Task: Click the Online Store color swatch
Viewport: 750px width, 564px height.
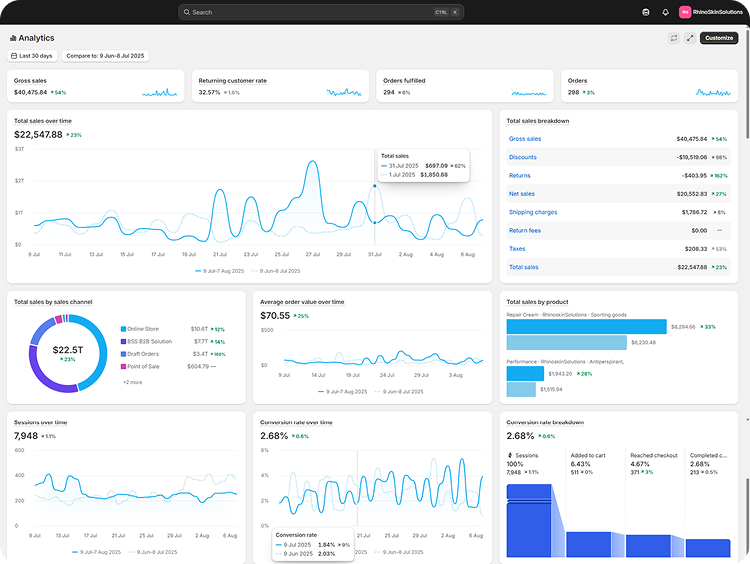Action: coord(123,329)
